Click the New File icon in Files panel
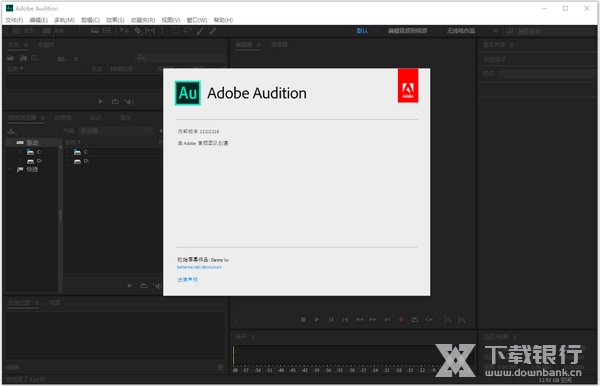Viewport: 600px width, 386px height. [35, 58]
